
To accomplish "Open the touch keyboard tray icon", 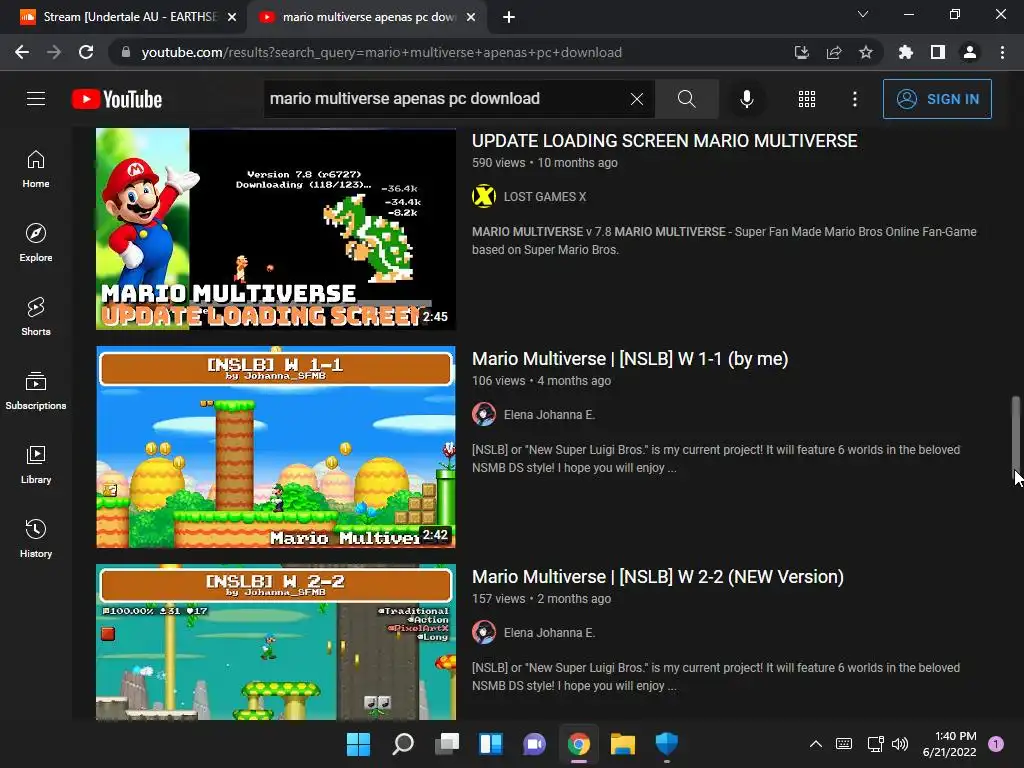I will pyautogui.click(x=844, y=744).
